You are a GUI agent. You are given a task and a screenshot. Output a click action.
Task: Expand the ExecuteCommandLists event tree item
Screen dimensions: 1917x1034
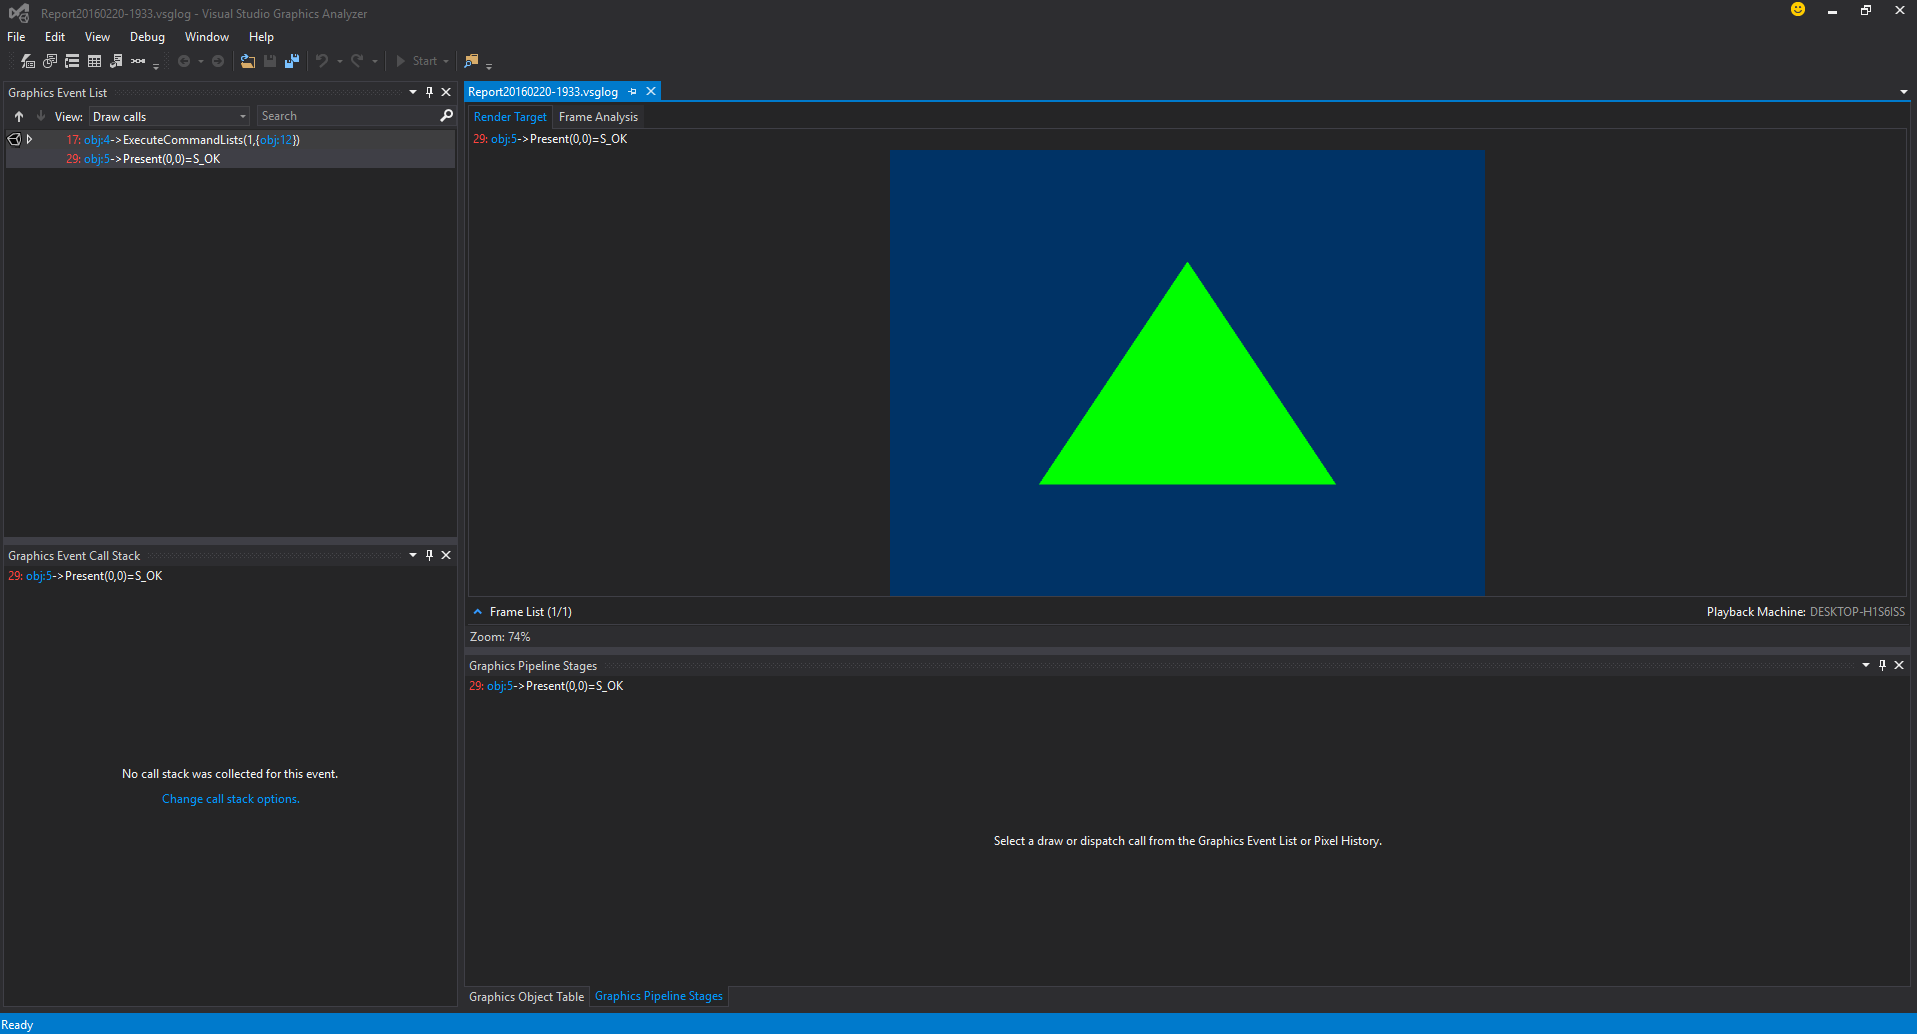29,139
